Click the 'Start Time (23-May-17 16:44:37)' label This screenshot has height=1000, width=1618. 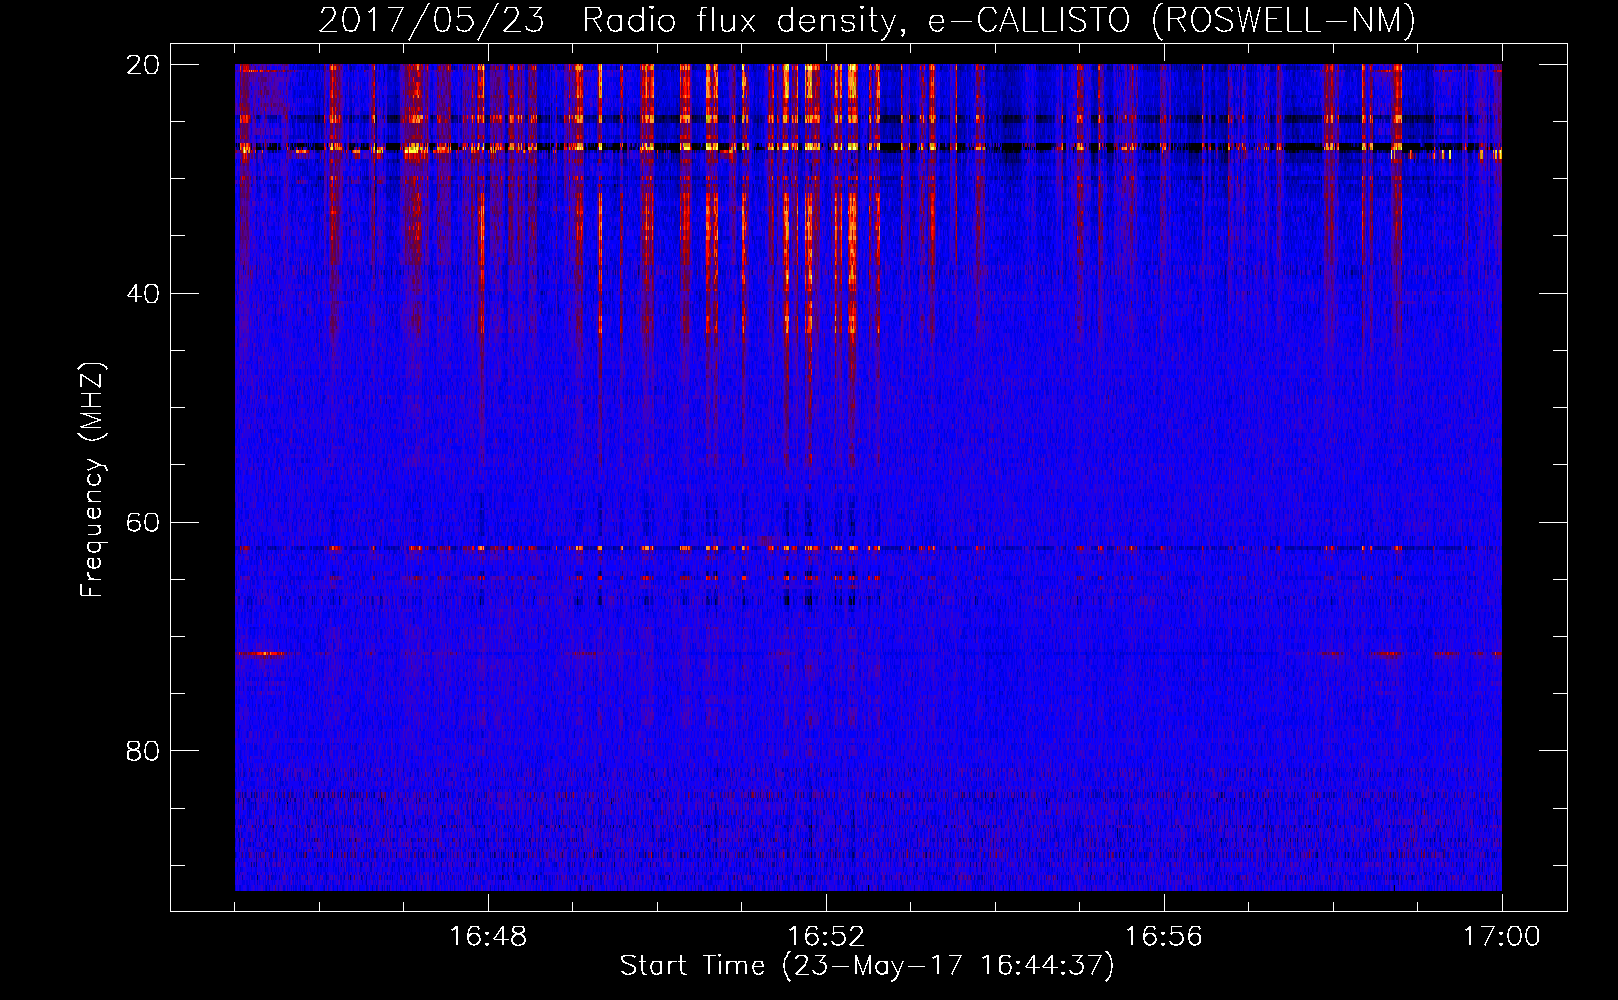(x=867, y=966)
